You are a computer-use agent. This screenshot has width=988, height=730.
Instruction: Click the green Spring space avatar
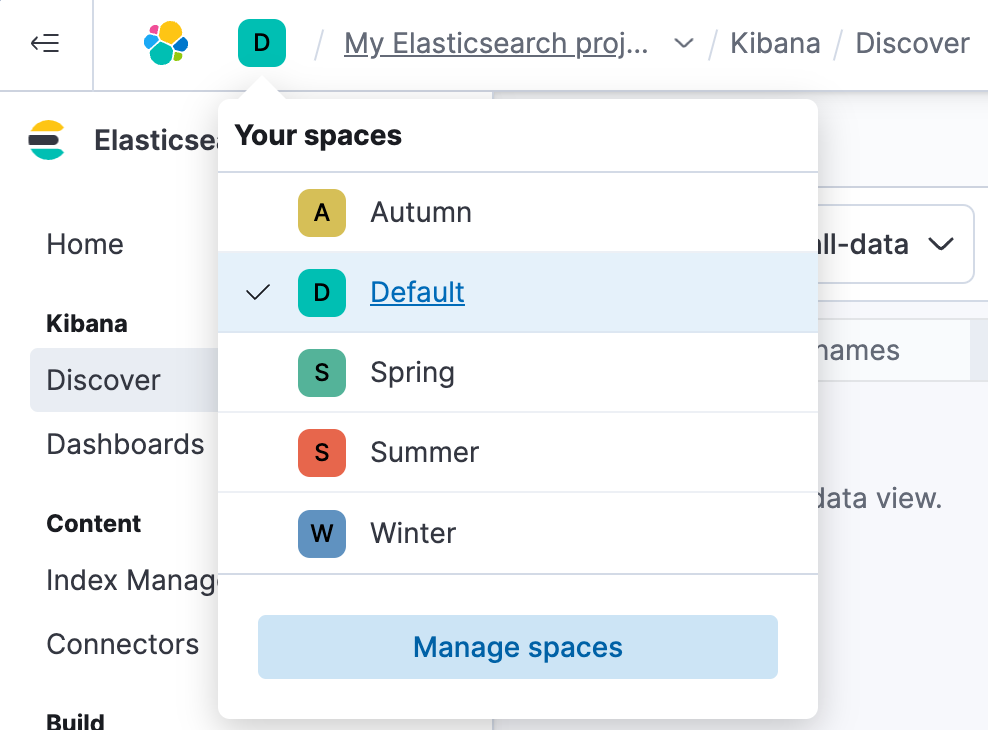tap(322, 372)
